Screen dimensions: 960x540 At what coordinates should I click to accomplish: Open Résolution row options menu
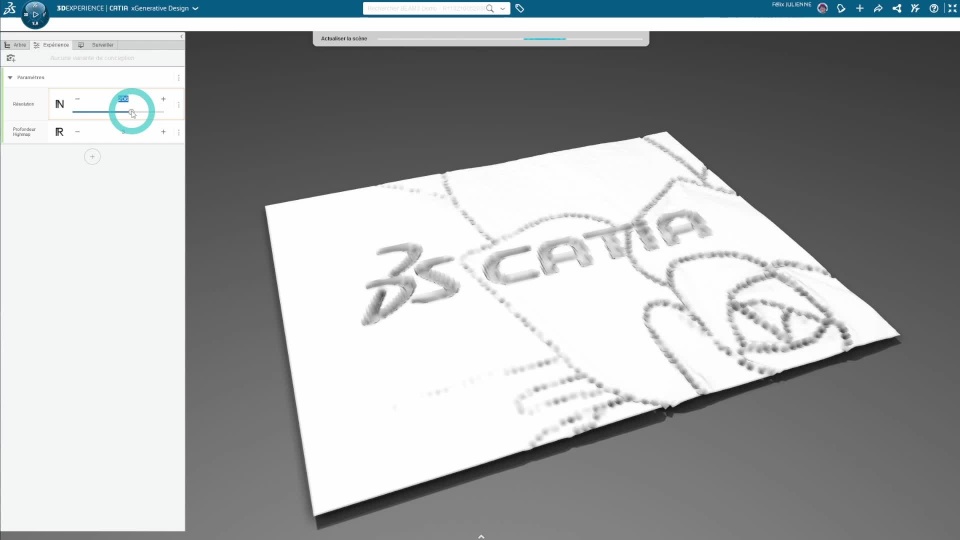click(x=179, y=105)
